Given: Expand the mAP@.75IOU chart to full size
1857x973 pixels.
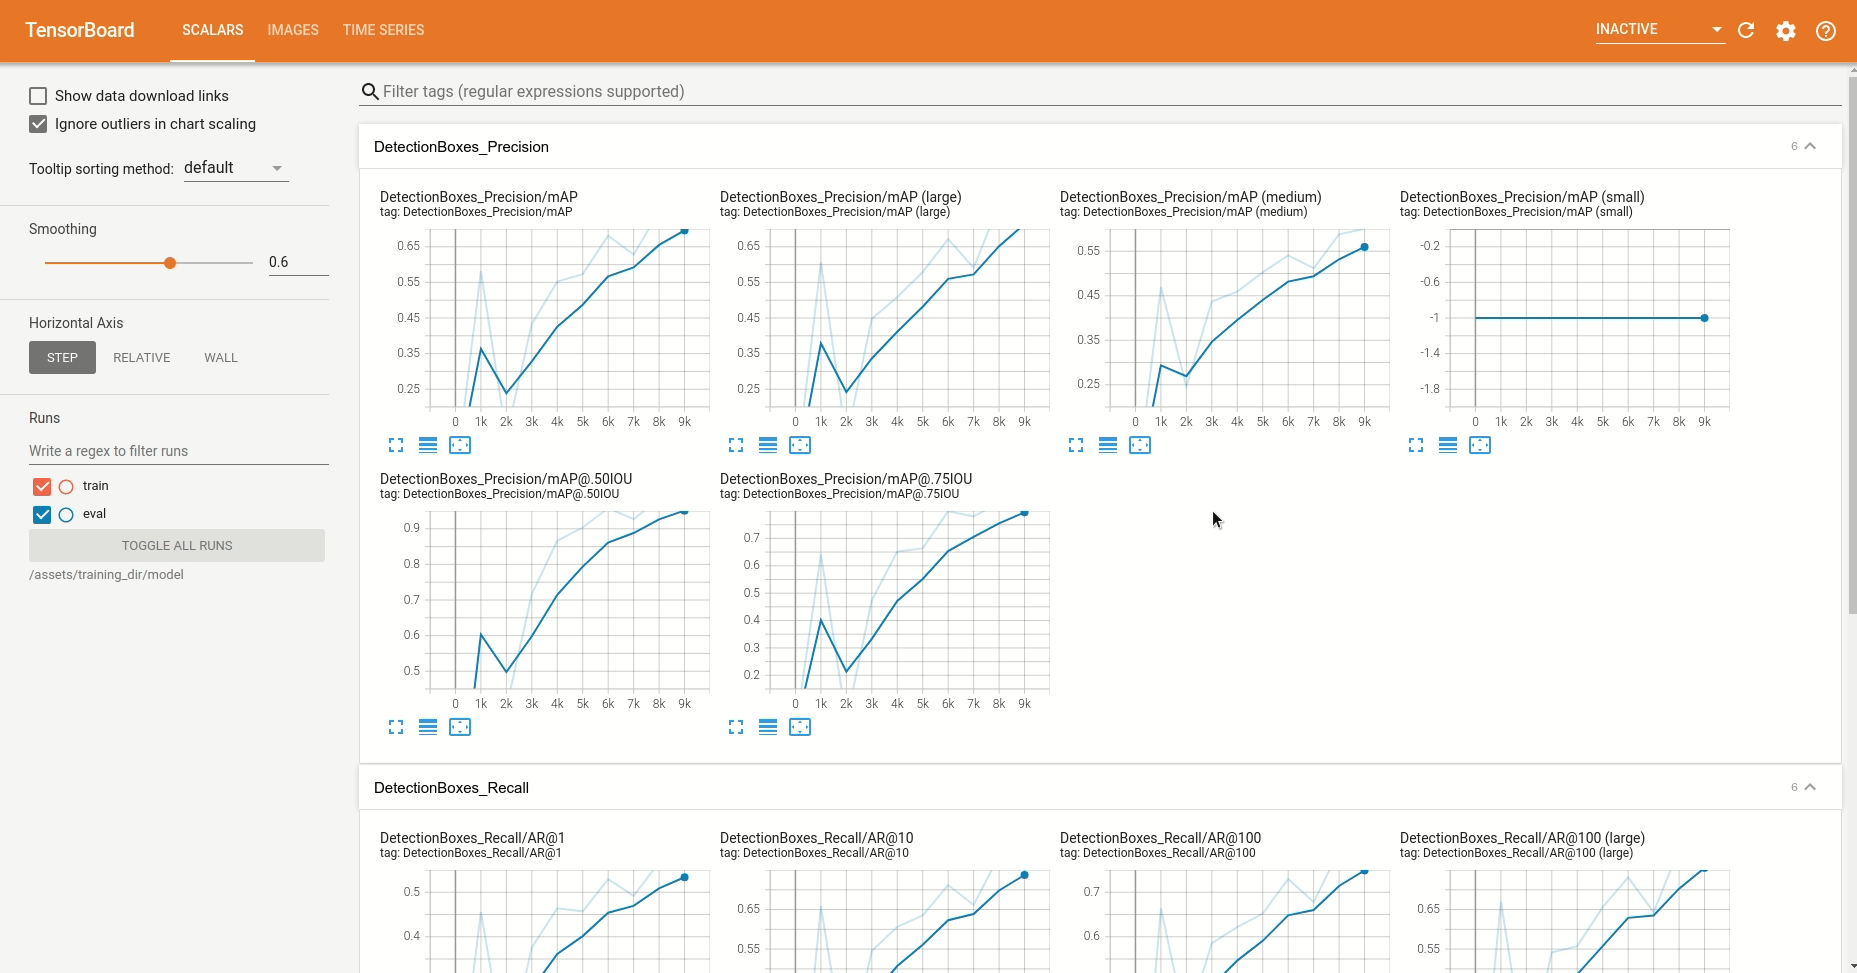Looking at the screenshot, I should 736,727.
